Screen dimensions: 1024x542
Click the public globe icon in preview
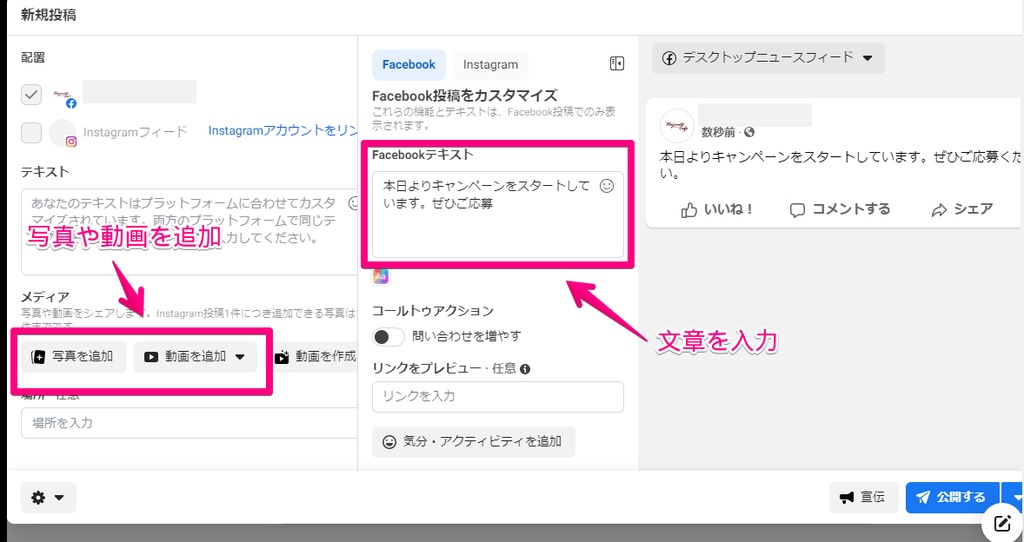[x=749, y=133]
